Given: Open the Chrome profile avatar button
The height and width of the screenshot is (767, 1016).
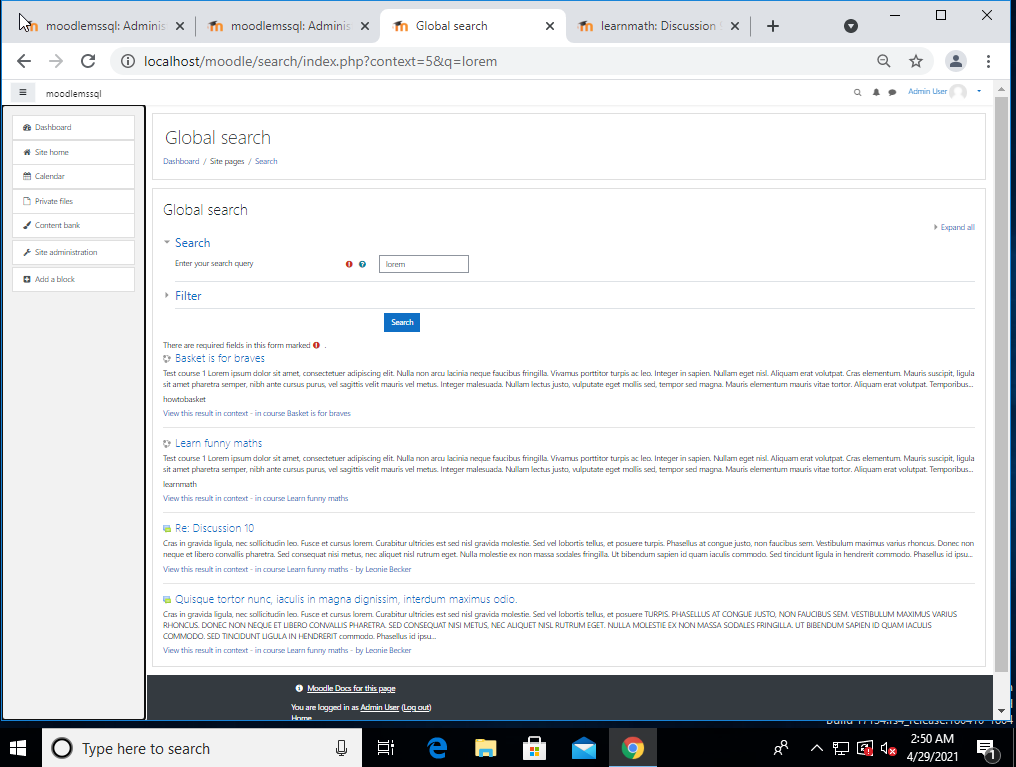Looking at the screenshot, I should [955, 62].
